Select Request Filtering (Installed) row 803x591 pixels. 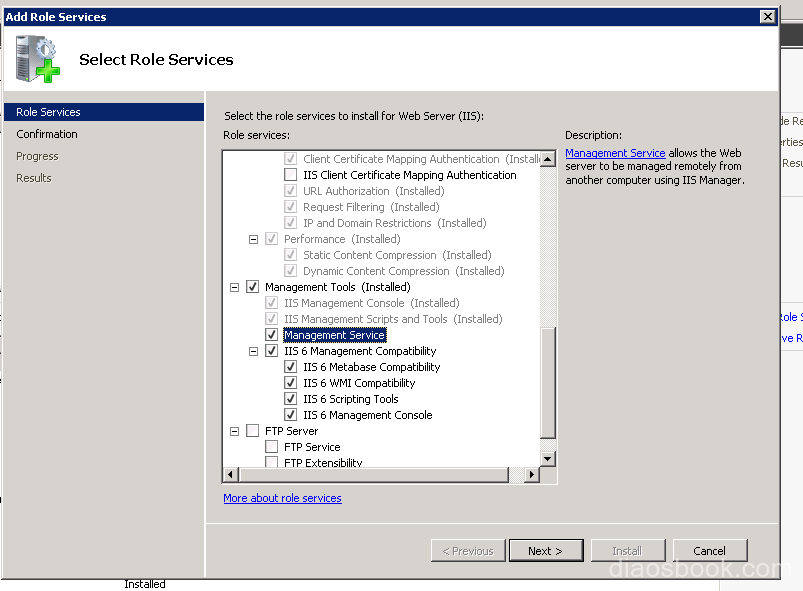(x=371, y=207)
